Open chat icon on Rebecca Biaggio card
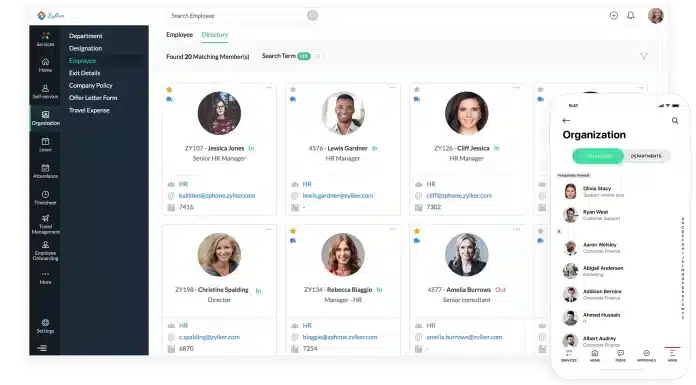The height and width of the screenshot is (385, 696). point(293,241)
